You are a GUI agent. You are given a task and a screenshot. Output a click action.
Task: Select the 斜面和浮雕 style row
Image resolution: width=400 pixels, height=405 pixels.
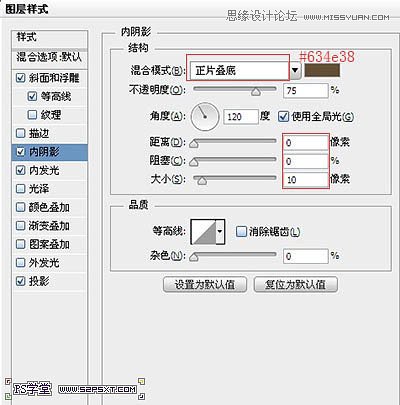[50, 78]
